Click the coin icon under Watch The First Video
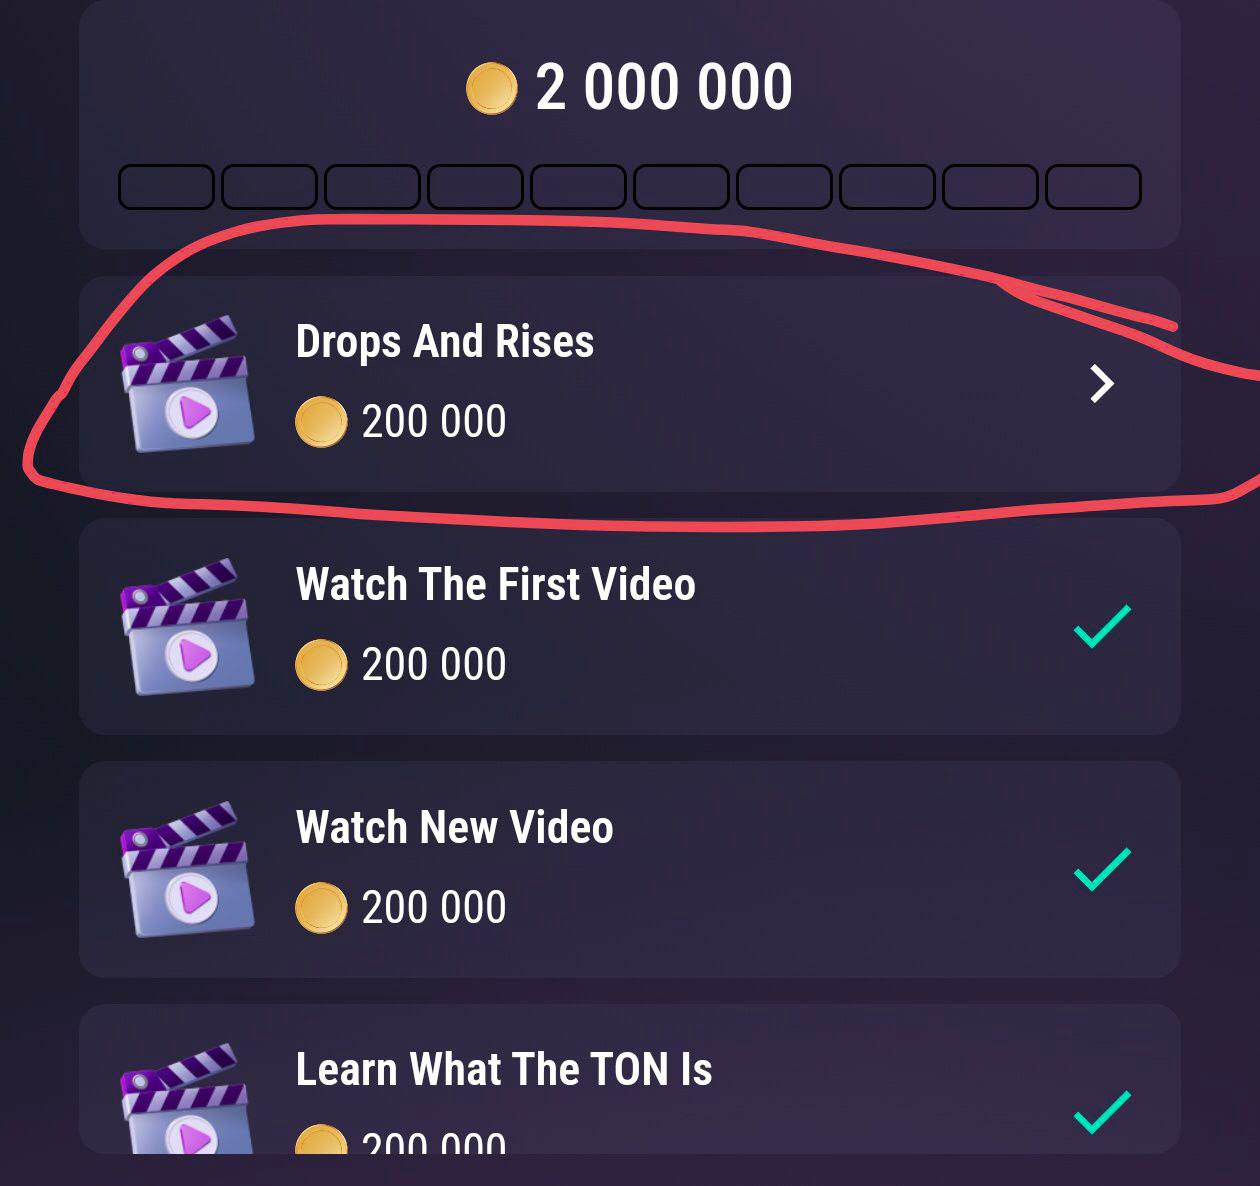The image size is (1260, 1186). 321,665
